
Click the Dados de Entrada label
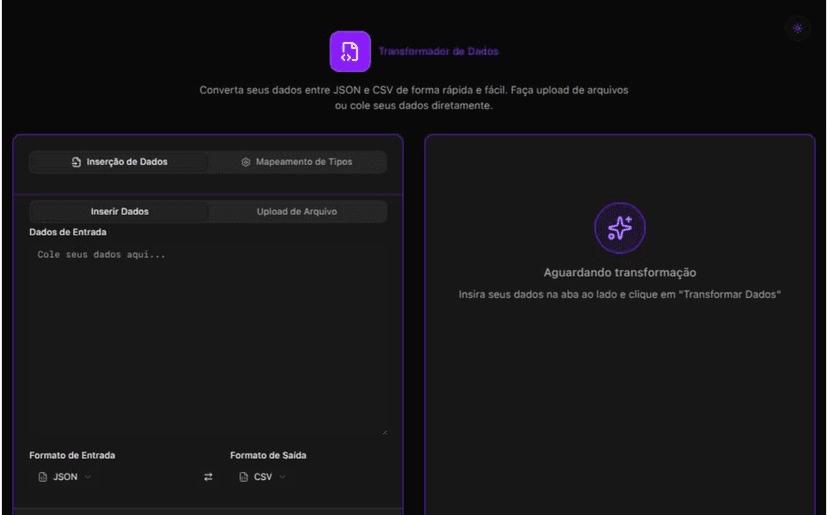(68, 232)
